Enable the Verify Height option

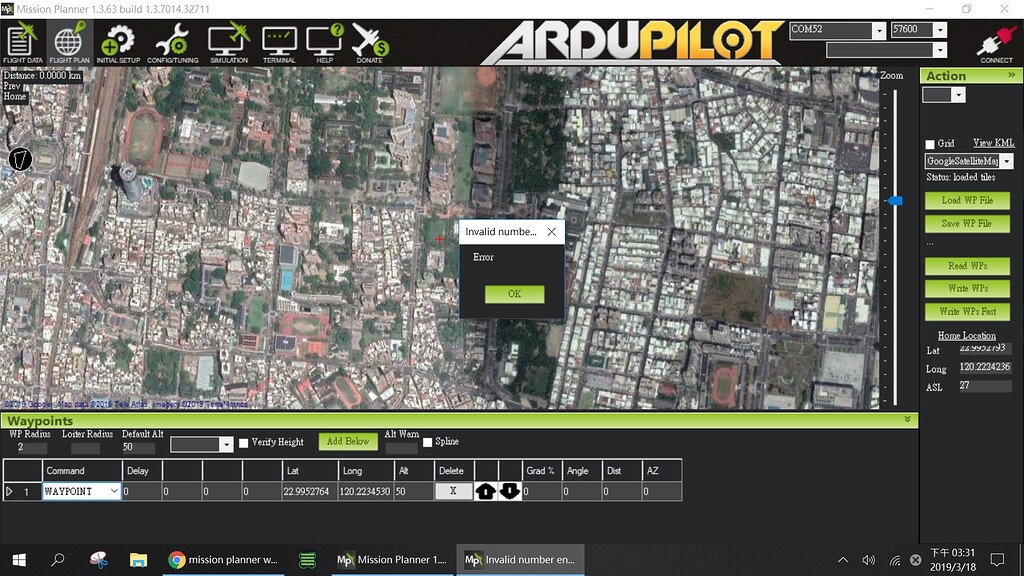click(242, 441)
